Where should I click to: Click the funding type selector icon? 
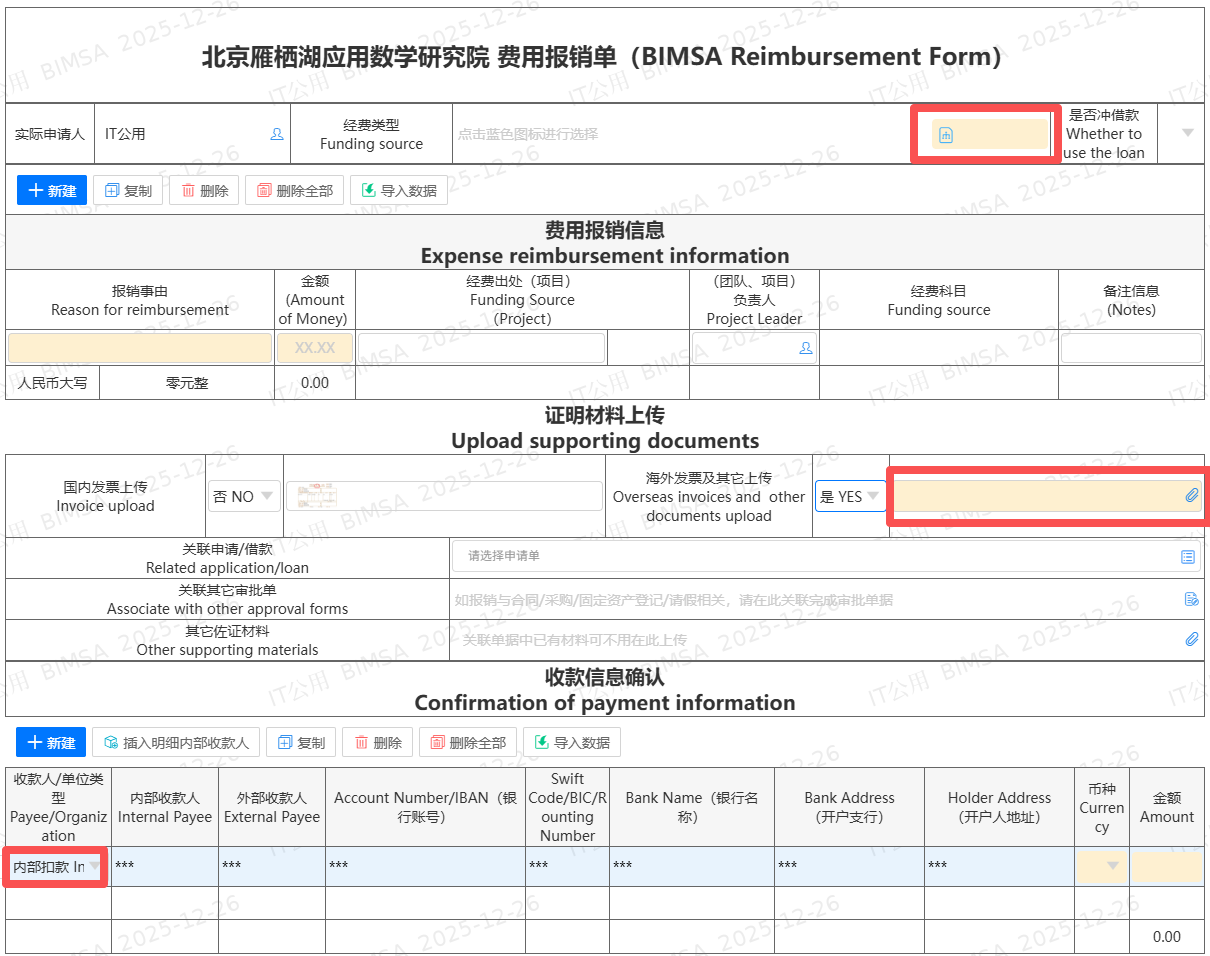tap(946, 135)
